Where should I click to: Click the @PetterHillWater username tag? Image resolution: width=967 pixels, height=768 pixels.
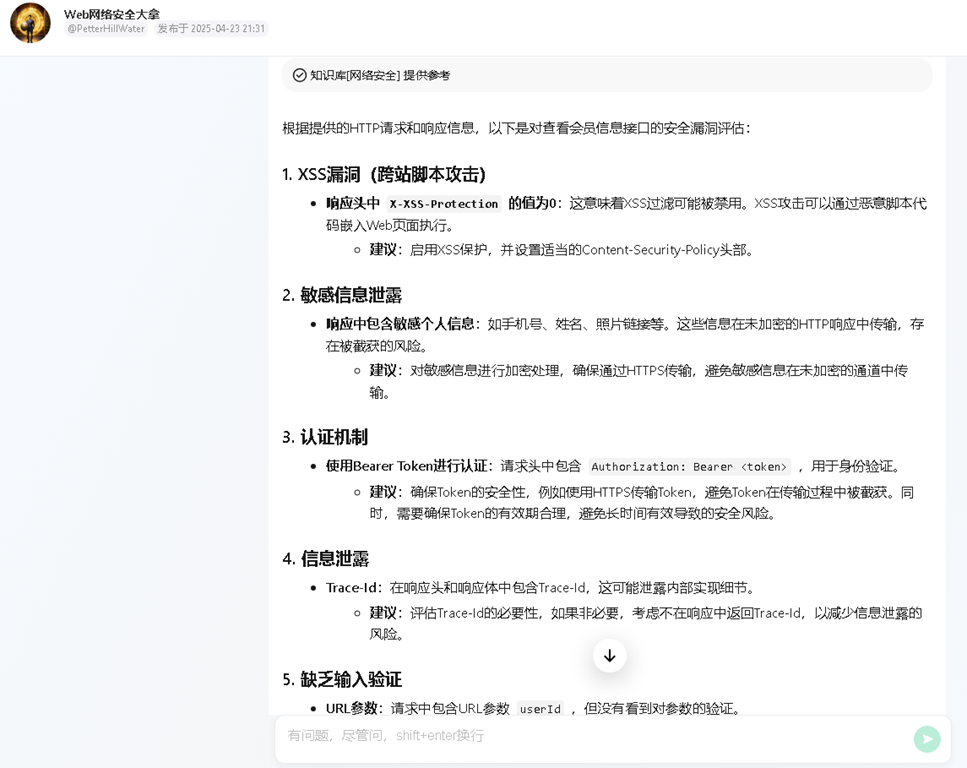point(106,28)
